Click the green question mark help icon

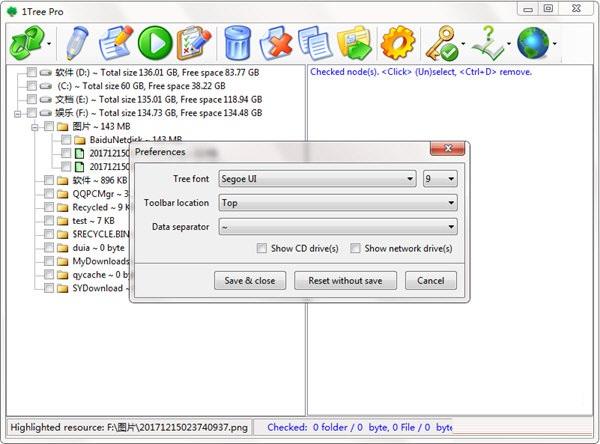click(x=486, y=44)
